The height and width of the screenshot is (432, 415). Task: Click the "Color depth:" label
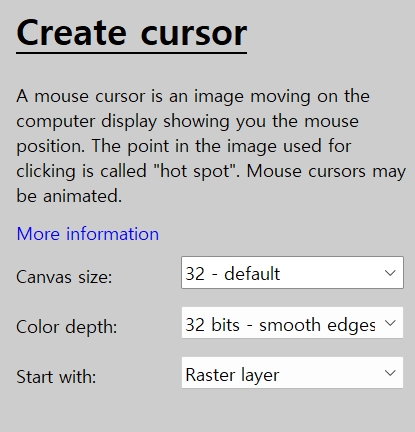67,327
